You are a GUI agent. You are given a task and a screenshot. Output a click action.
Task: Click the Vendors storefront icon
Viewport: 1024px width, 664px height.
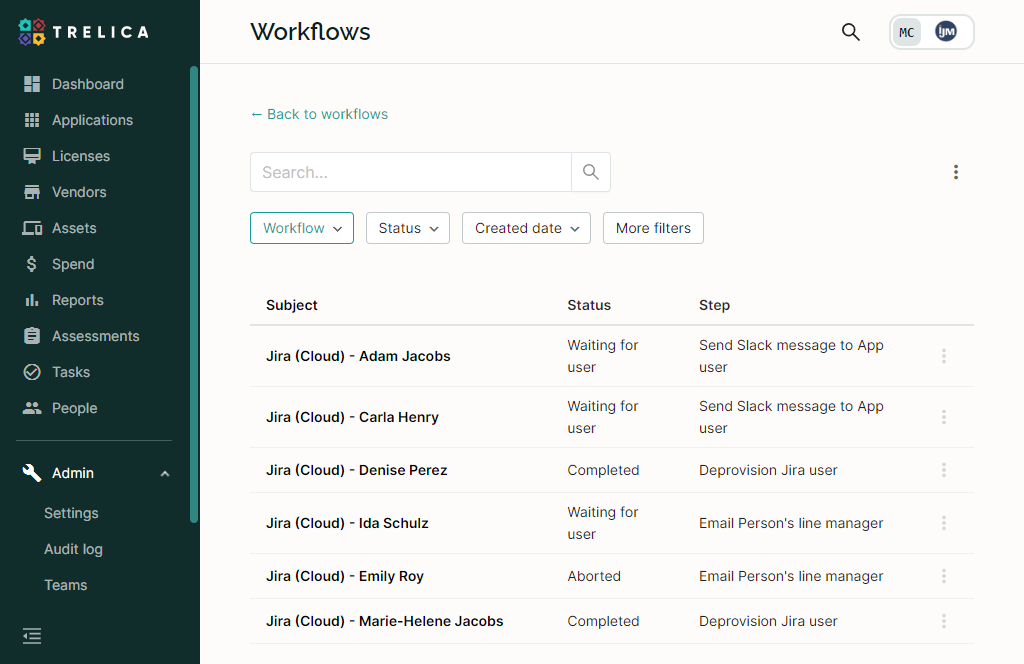[32, 192]
